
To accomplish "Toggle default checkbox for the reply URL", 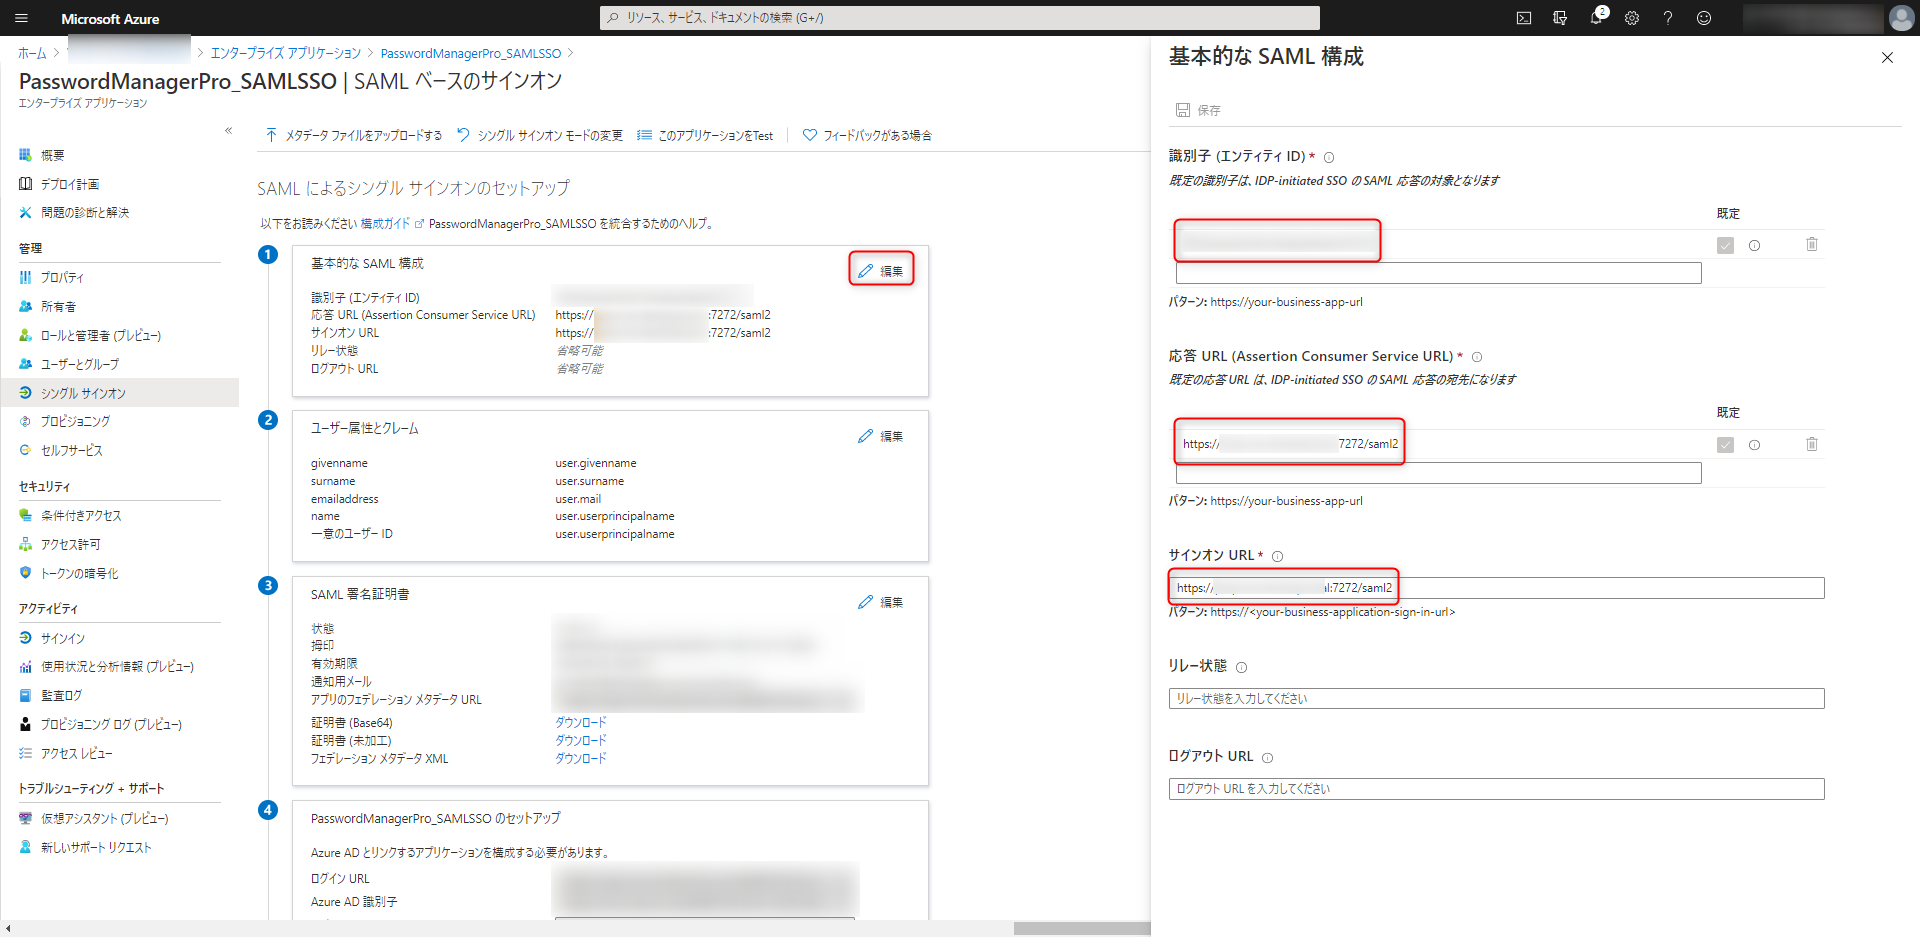I will 1725,445.
